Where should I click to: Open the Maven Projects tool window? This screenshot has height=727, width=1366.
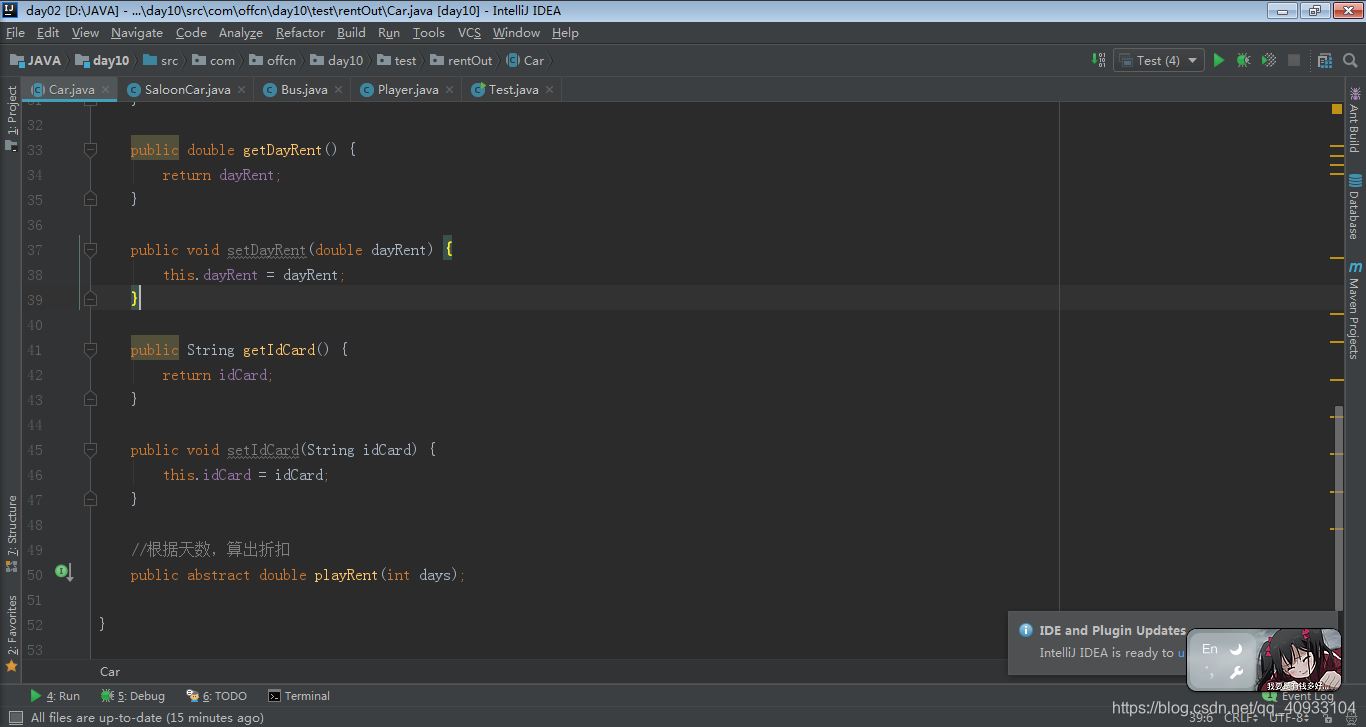coord(1355,310)
